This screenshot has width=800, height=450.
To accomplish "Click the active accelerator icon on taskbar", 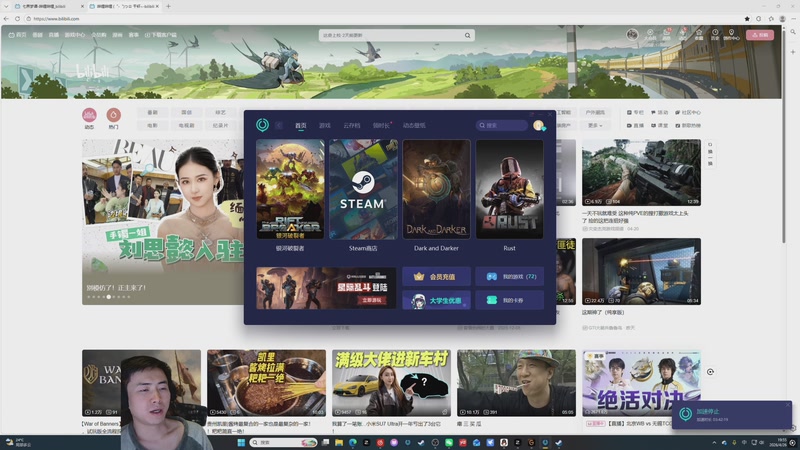I will click(x=545, y=442).
